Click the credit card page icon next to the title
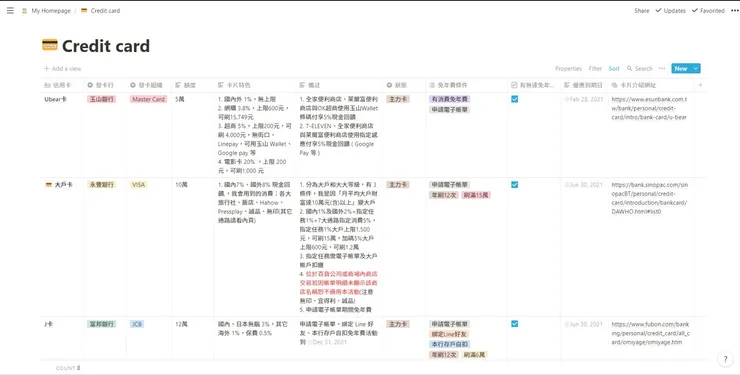Screen dimensions: 740x375 pyautogui.click(x=50, y=45)
